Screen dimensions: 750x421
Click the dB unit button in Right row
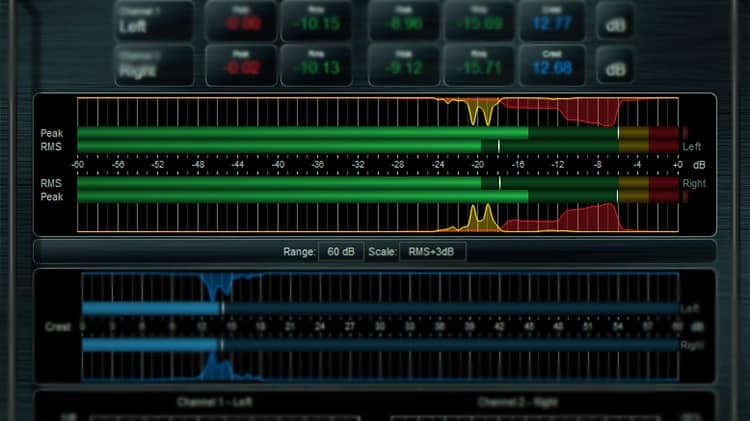pos(615,67)
